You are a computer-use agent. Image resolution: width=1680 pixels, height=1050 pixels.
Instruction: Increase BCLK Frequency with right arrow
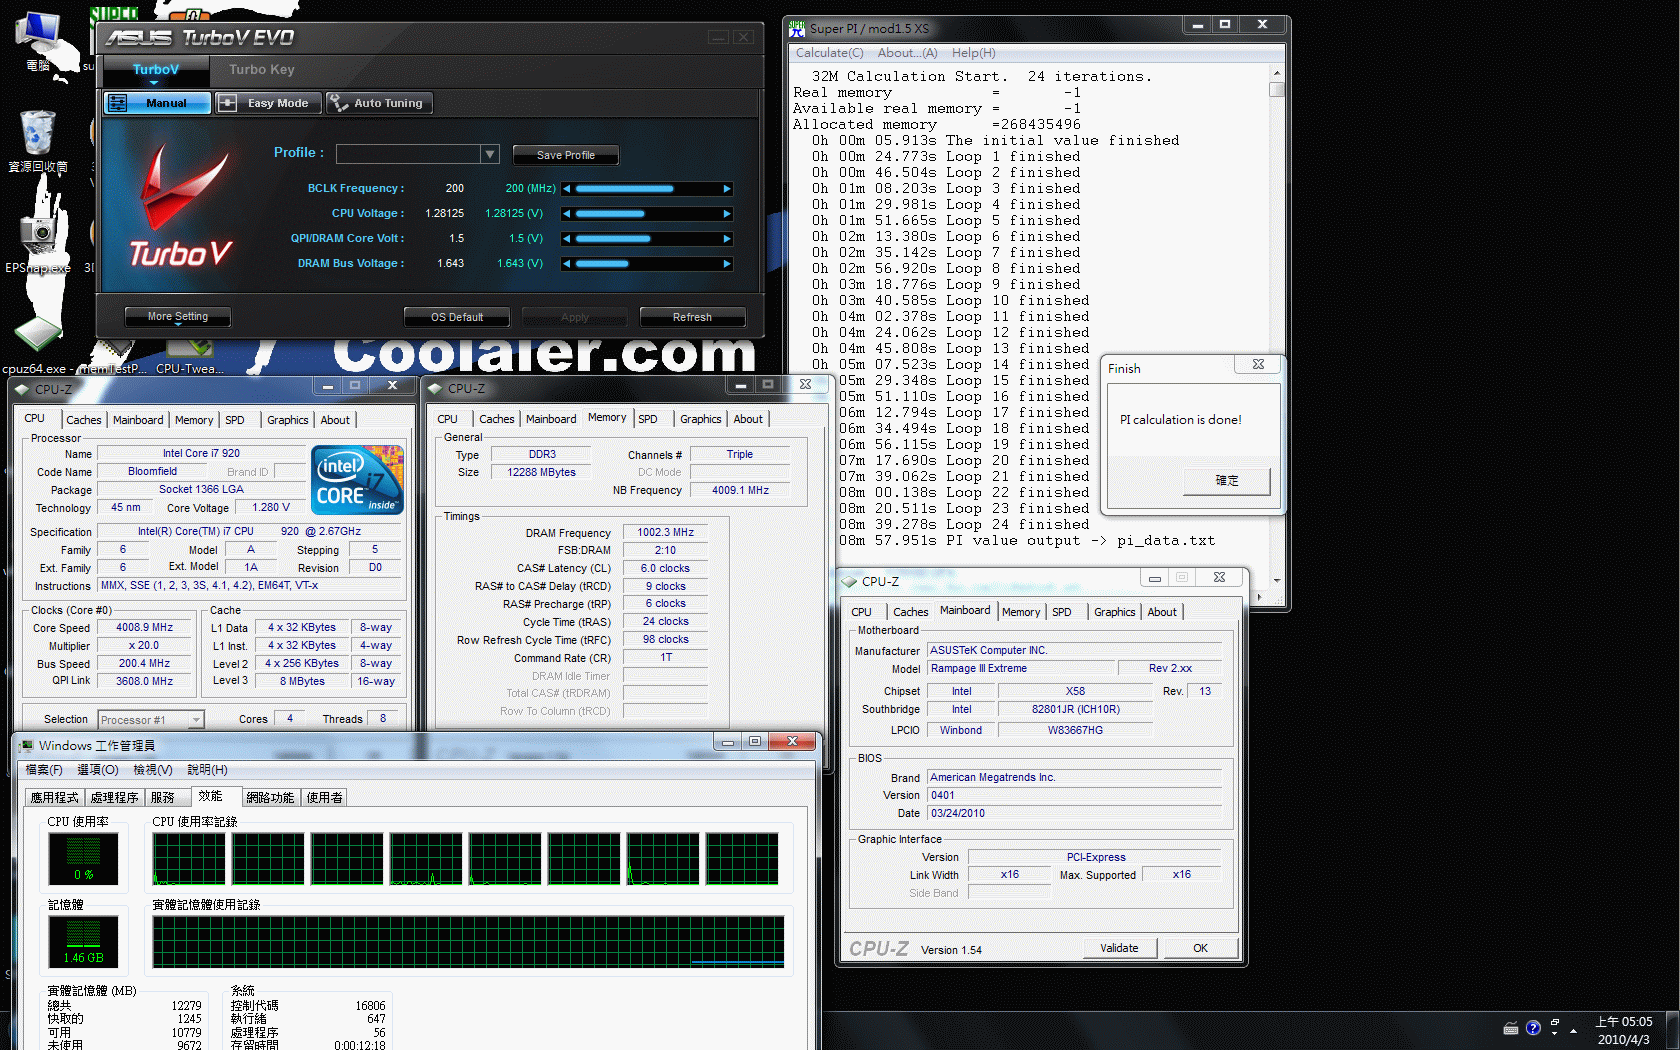727,189
